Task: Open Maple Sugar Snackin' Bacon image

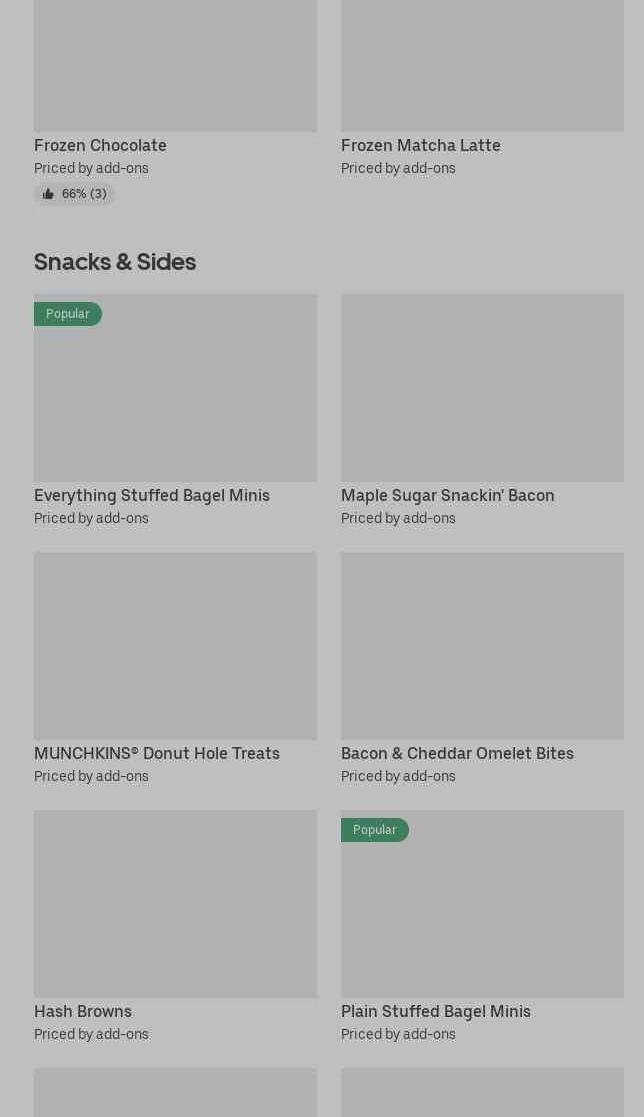Action: point(482,387)
